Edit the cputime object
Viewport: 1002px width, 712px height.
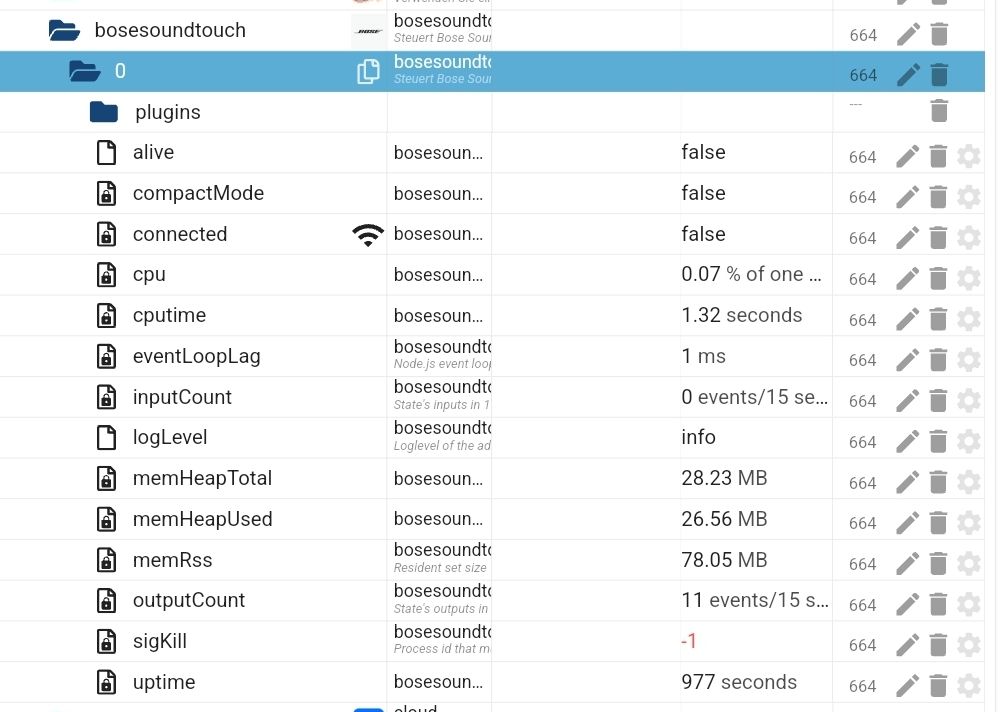[x=907, y=320]
